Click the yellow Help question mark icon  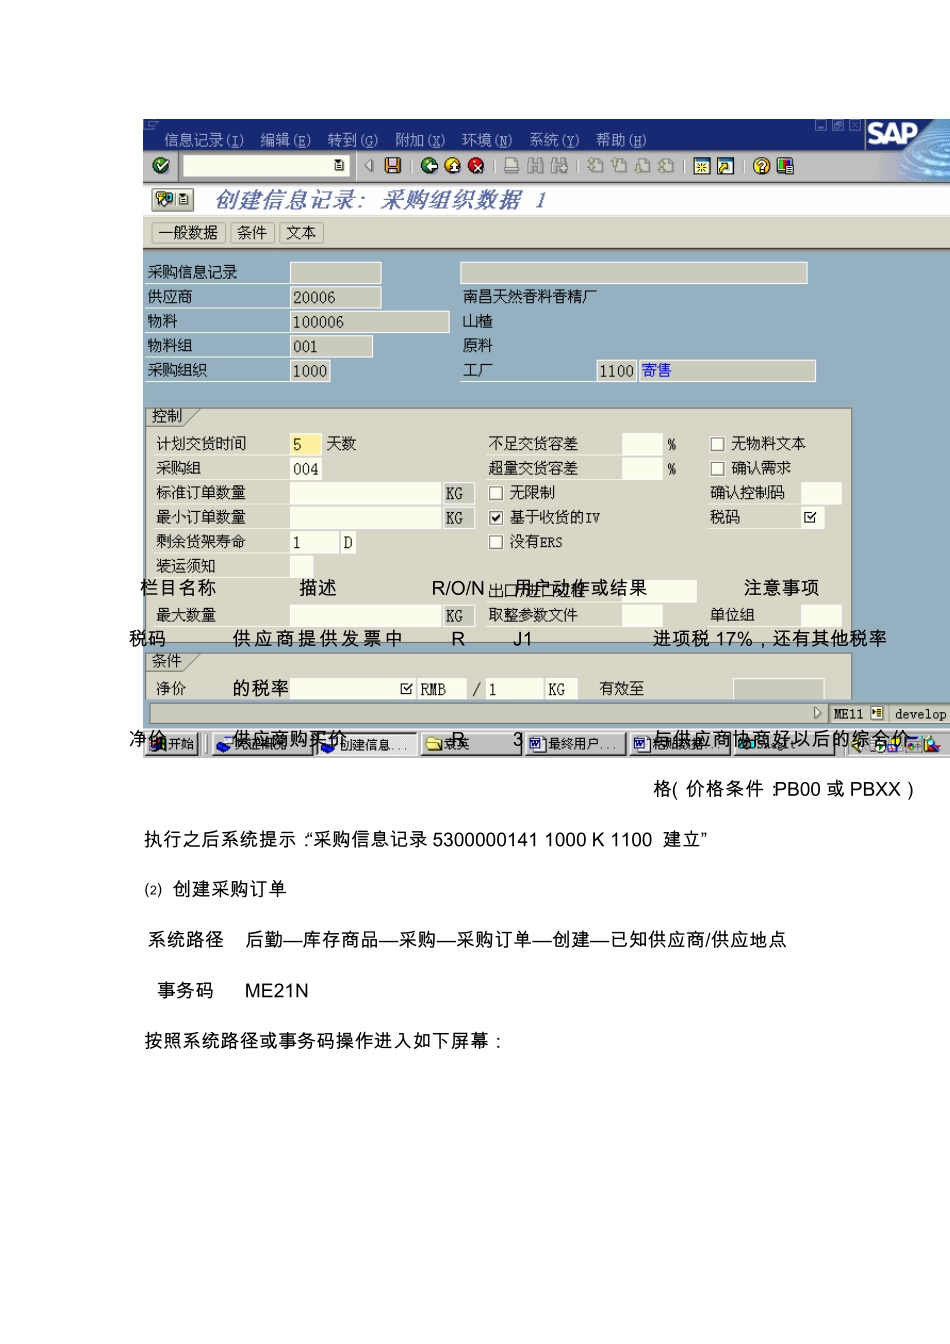tap(761, 165)
